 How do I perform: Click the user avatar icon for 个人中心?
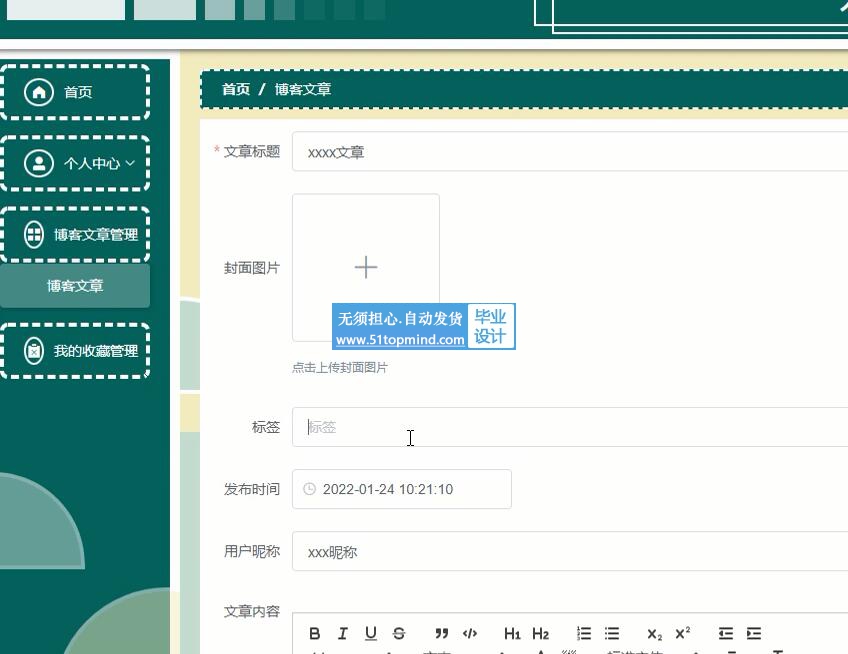pyautogui.click(x=39, y=163)
